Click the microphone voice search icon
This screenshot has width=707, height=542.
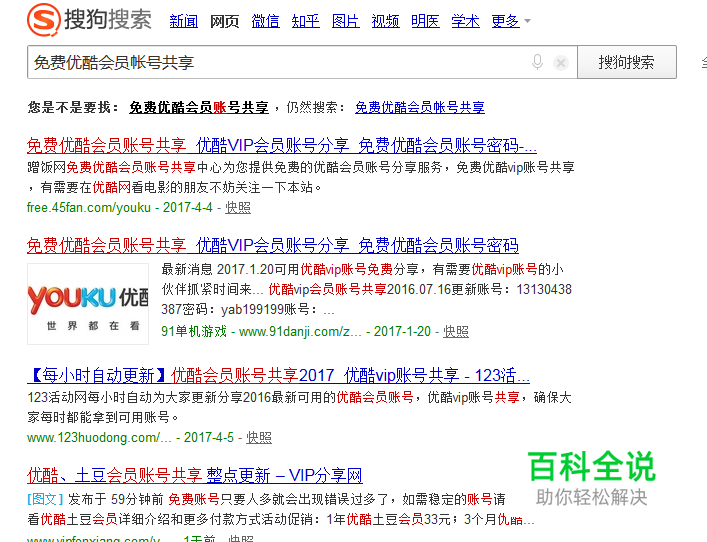pyautogui.click(x=537, y=62)
